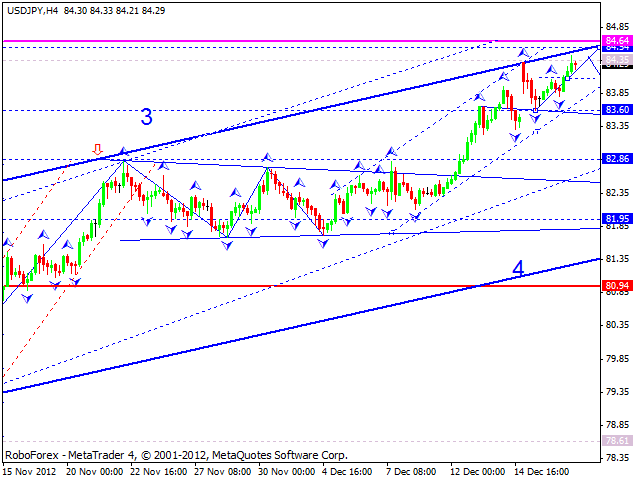Image resolution: width=640 pixels, height=480 pixels.
Task: Select the red horizontal support line
Action: click(300, 286)
